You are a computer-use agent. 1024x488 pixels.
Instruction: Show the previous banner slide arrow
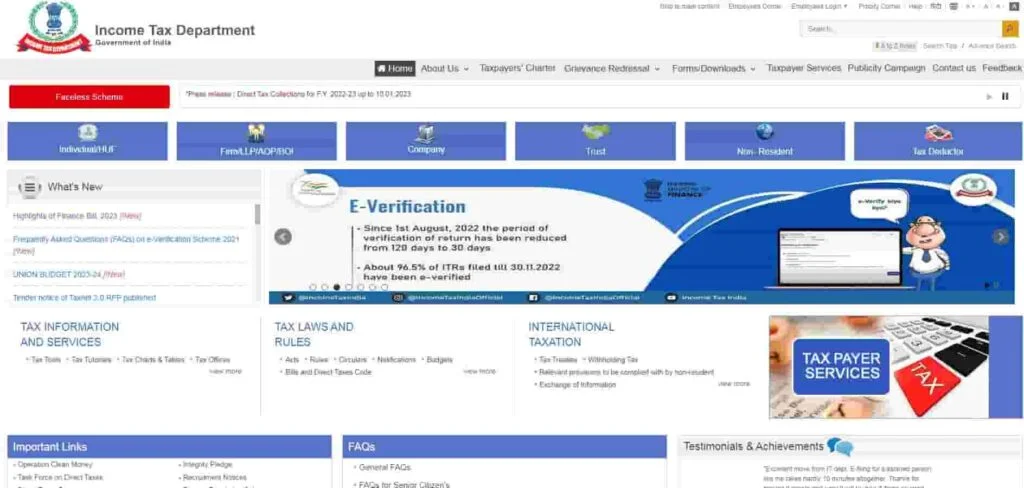pos(283,236)
